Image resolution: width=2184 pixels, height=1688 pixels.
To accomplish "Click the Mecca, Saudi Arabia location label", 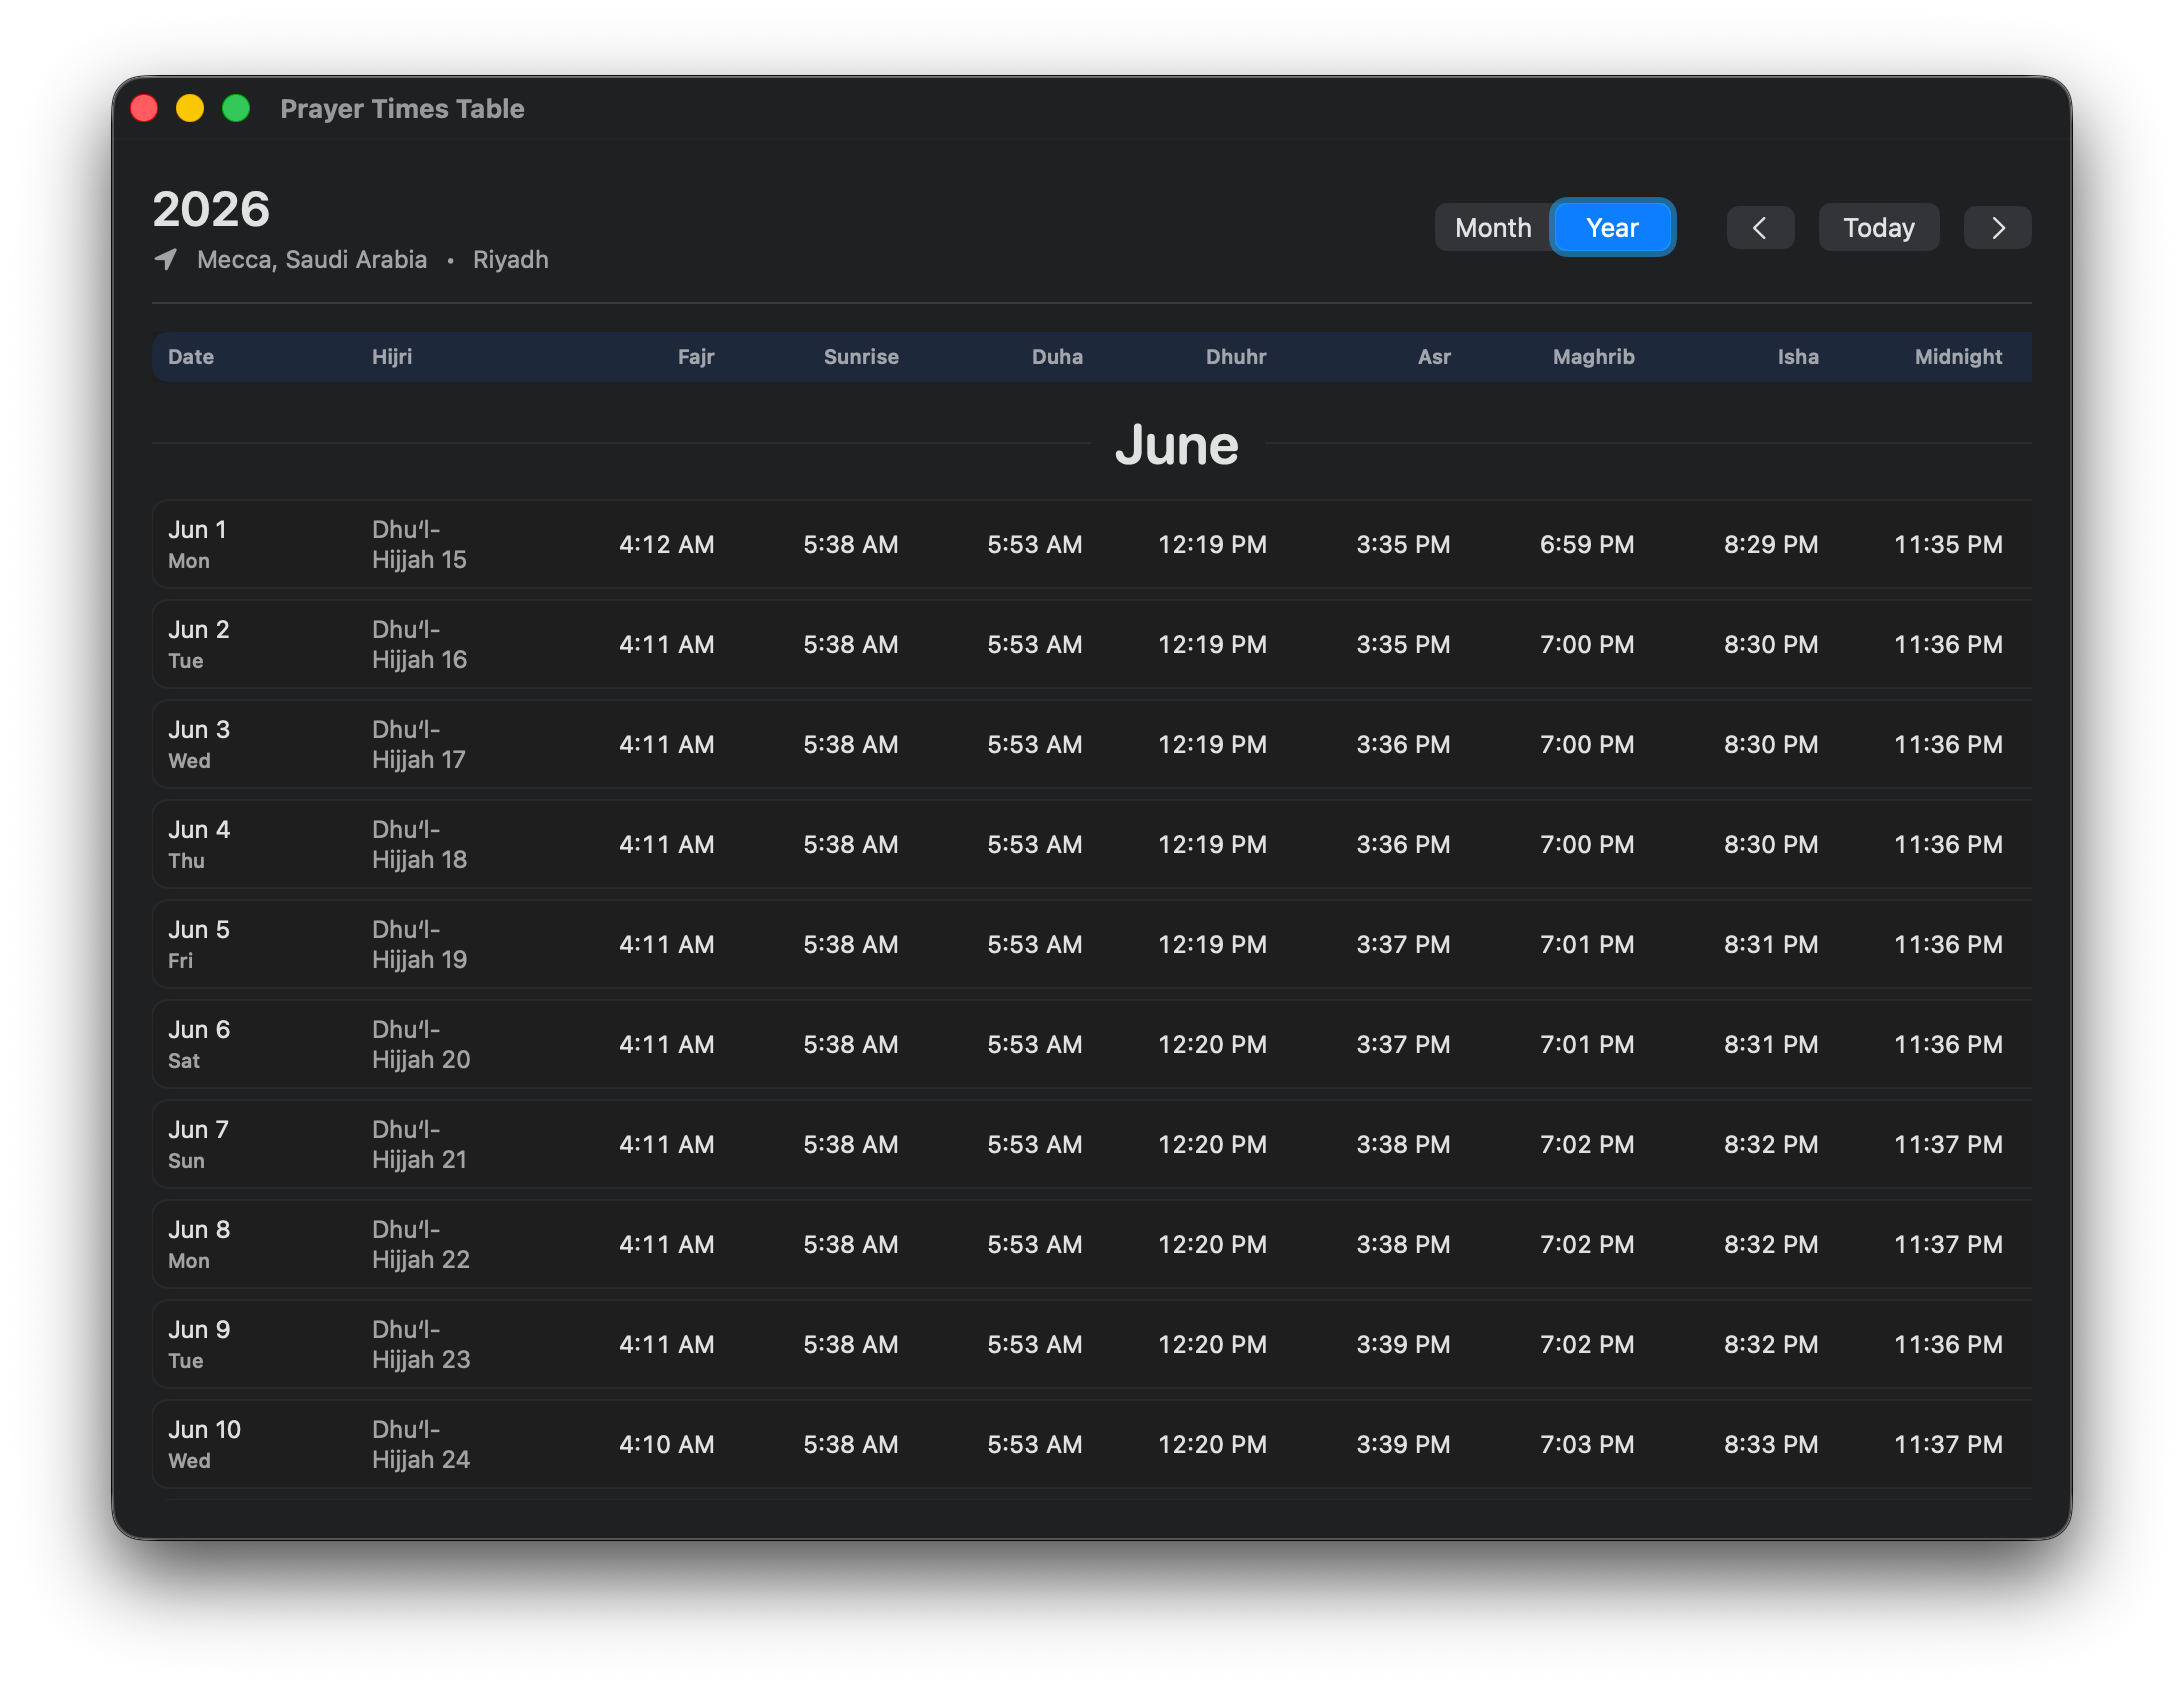I will tap(312, 260).
